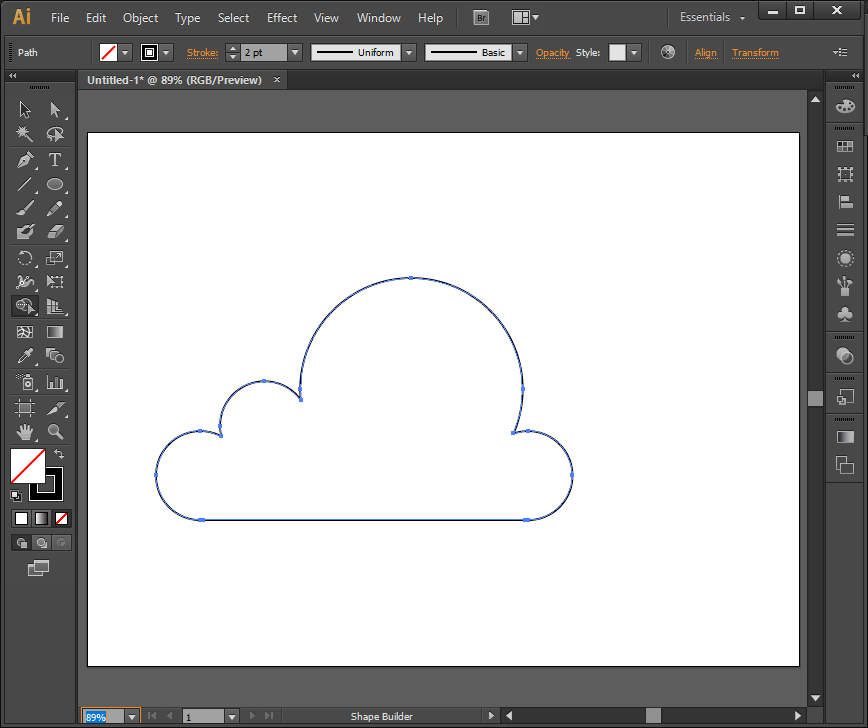Viewport: 868px width, 728px height.
Task: Click the Transform link
Action: click(x=755, y=53)
